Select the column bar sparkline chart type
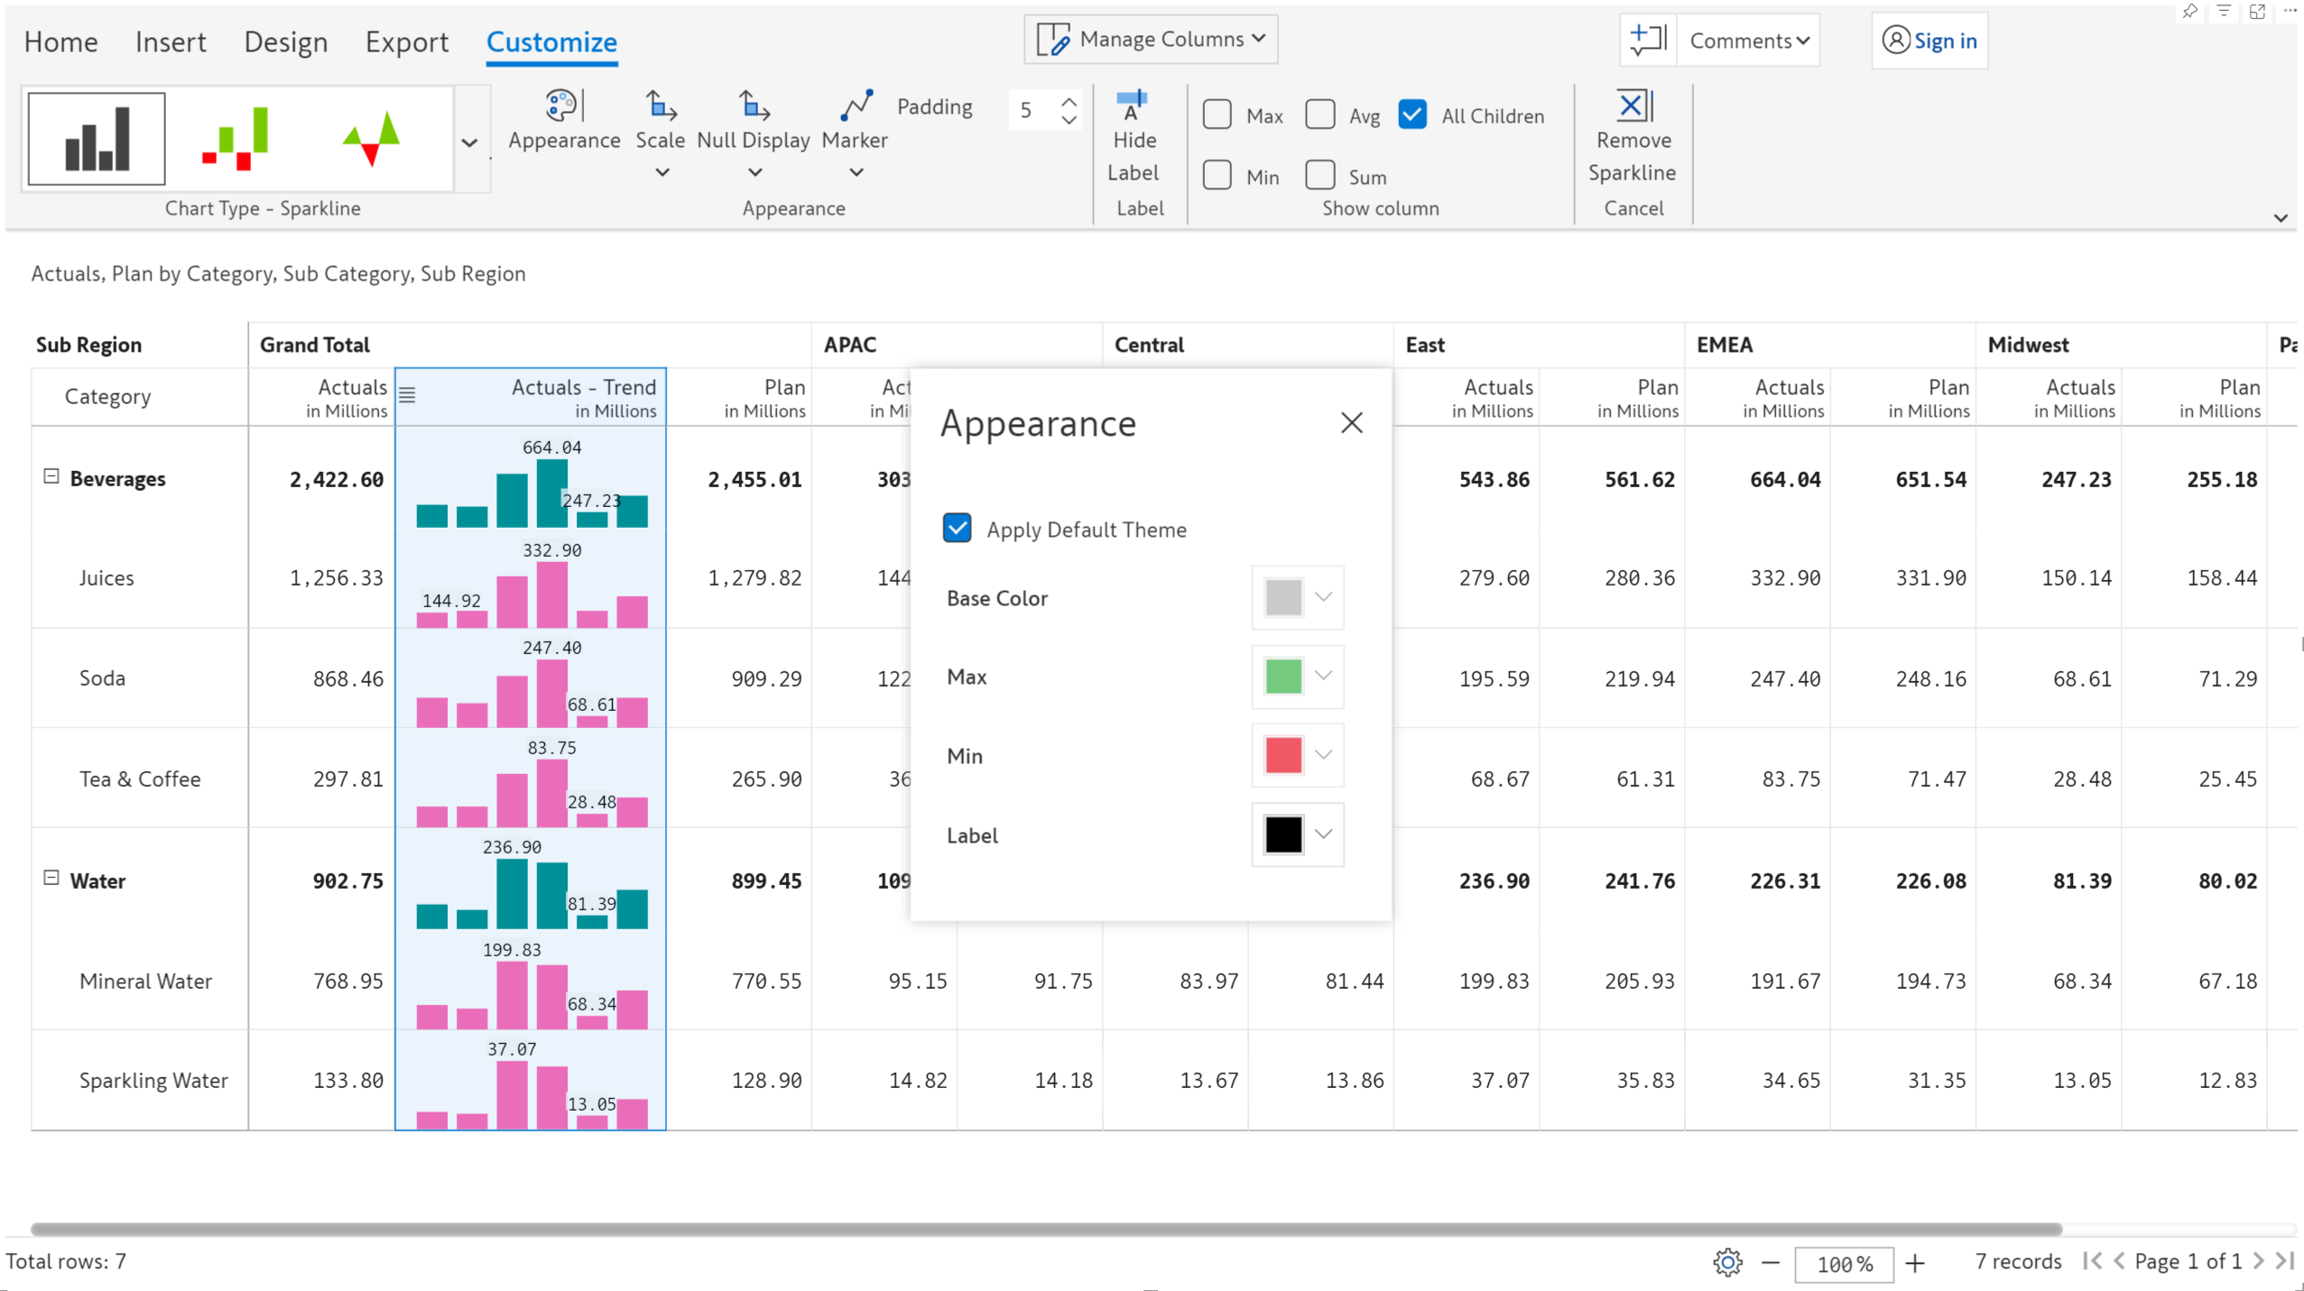This screenshot has height=1291, width=2304. click(96, 139)
